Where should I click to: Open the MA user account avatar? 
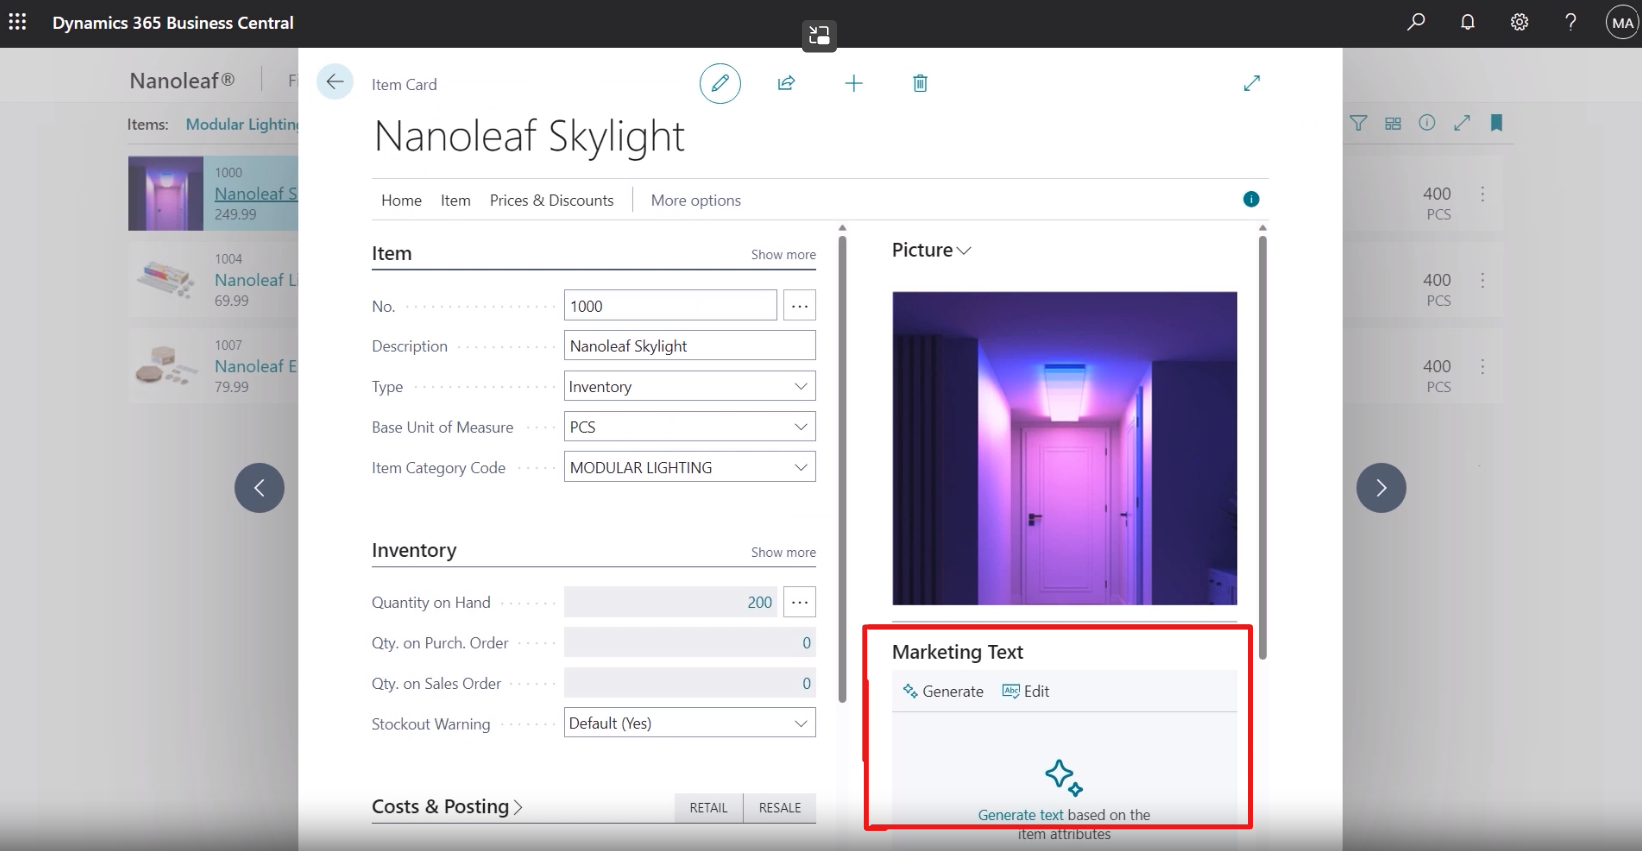tap(1622, 22)
